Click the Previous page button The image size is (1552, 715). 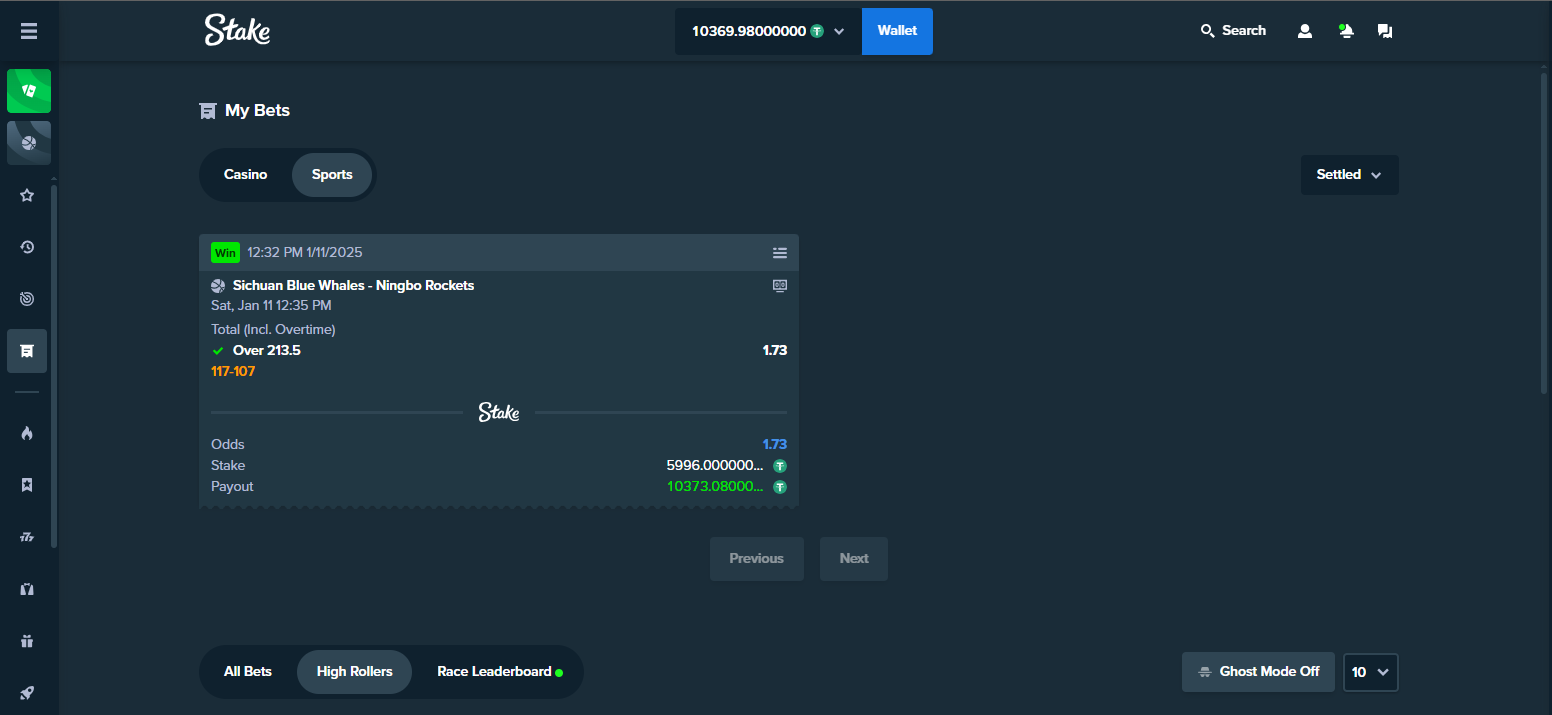(757, 559)
